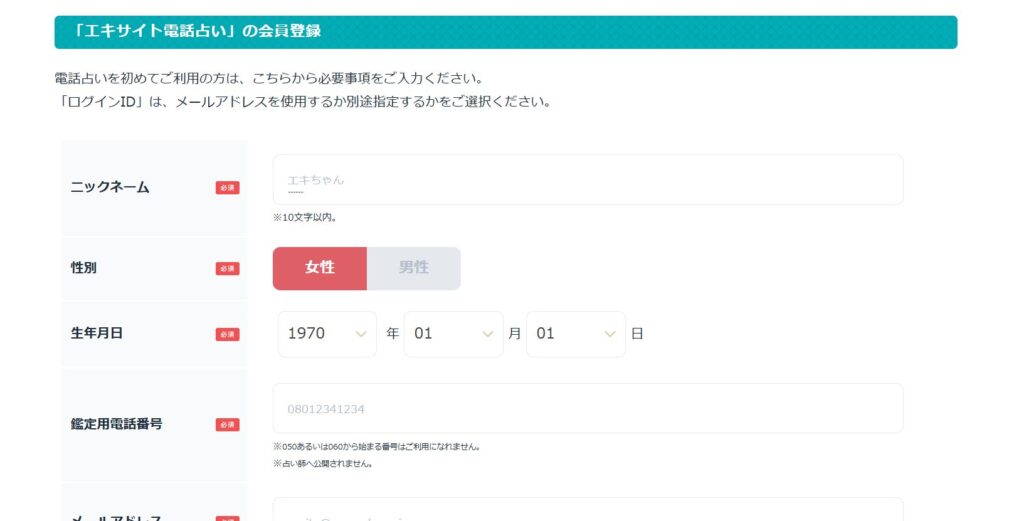The width and height of the screenshot is (1024, 521).
Task: Select 女性 as gender
Action: pos(320,268)
